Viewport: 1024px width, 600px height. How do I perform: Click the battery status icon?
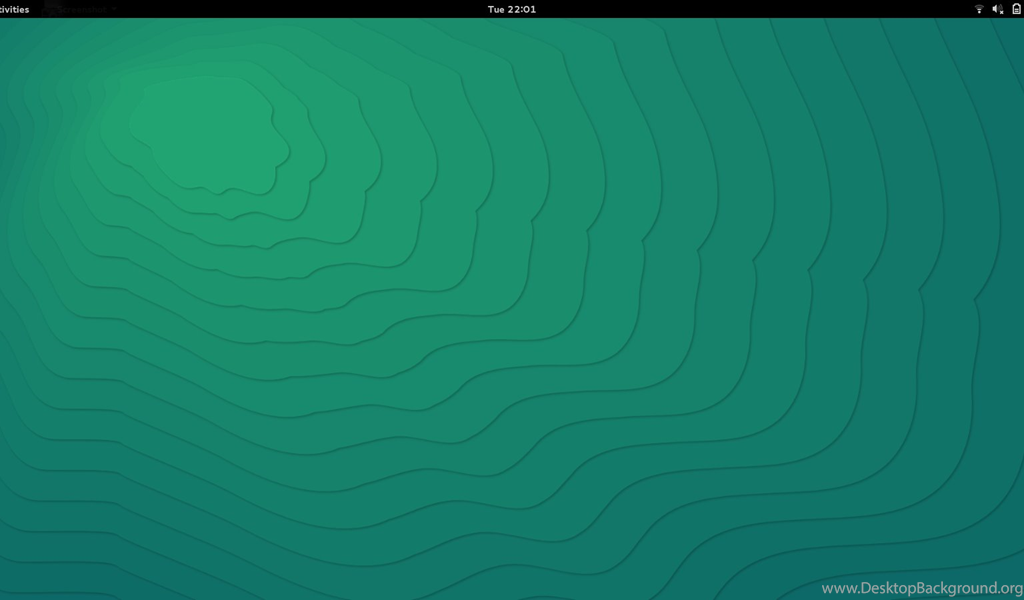pos(1017,9)
